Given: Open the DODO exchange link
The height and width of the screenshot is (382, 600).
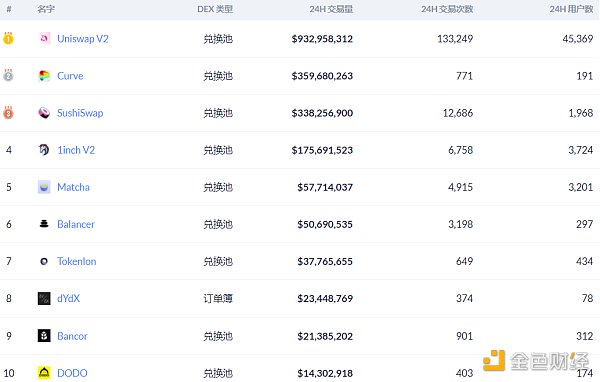Looking at the screenshot, I should pyautogui.click(x=72, y=373).
